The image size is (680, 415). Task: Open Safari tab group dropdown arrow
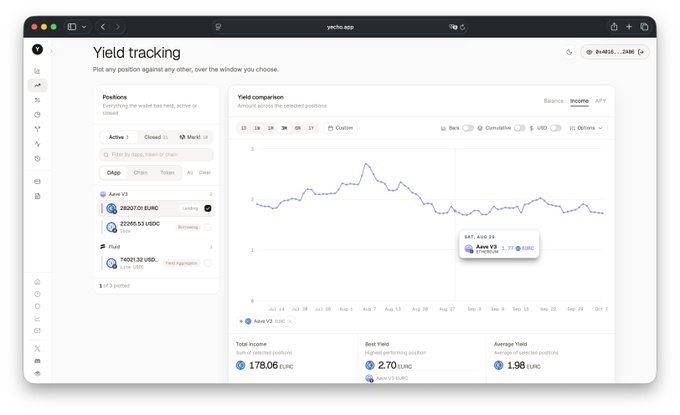point(84,27)
